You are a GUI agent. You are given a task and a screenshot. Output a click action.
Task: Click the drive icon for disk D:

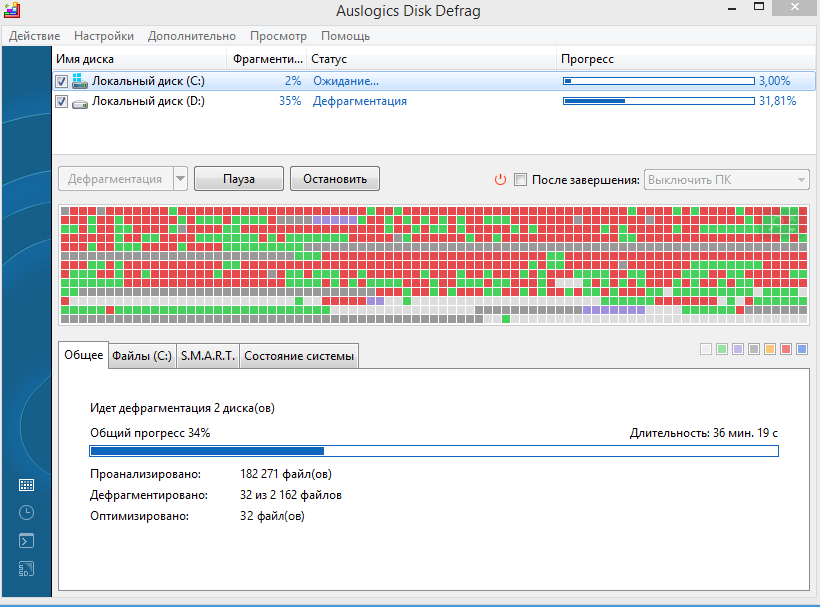coord(80,102)
